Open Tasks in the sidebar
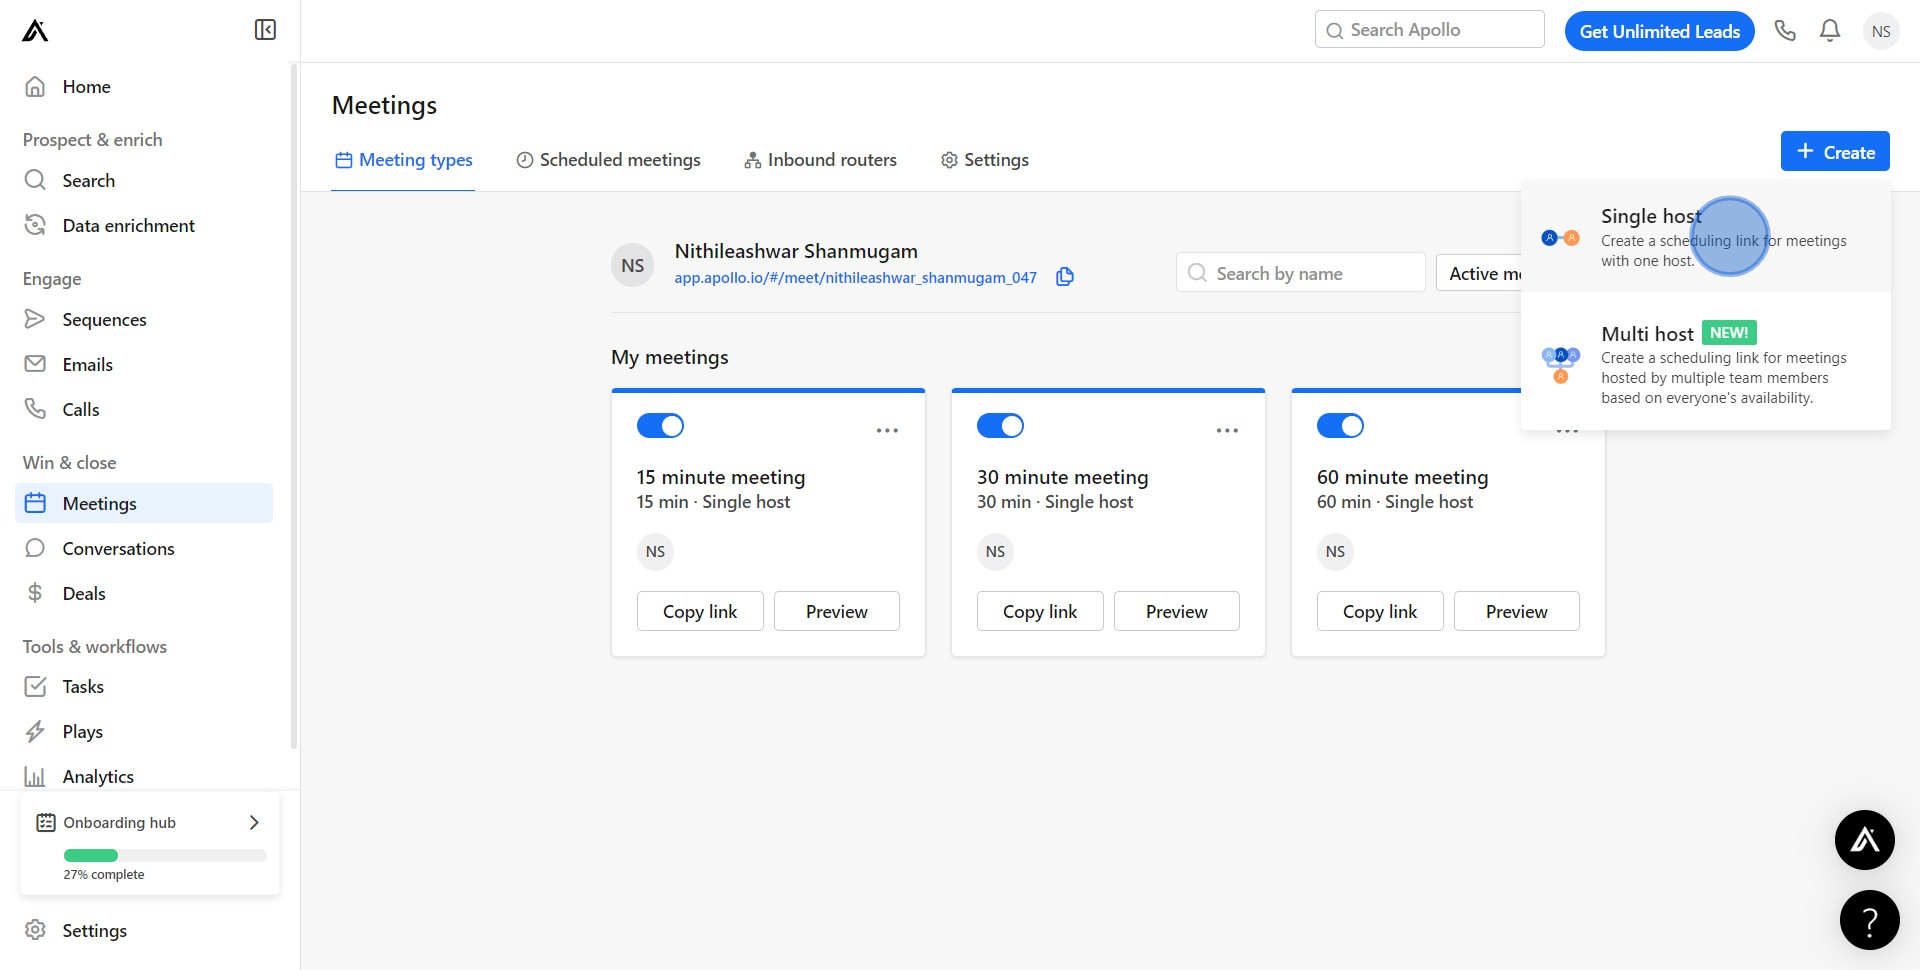Image resolution: width=1920 pixels, height=970 pixels. 144,687
